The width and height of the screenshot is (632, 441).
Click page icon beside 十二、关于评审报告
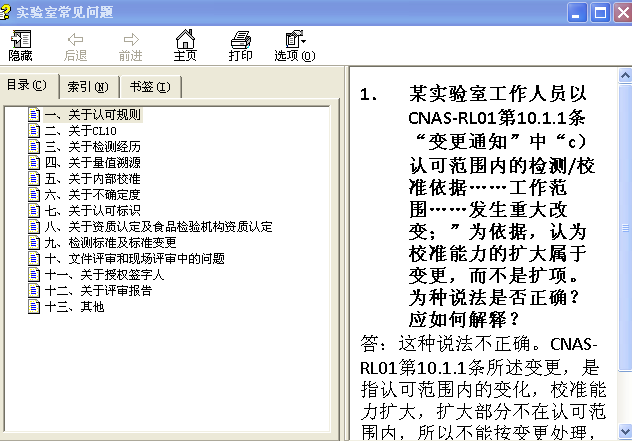click(x=34, y=291)
